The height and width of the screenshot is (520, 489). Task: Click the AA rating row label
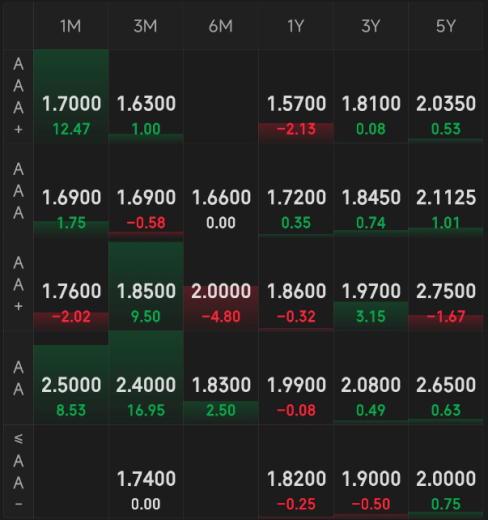pos(18,378)
